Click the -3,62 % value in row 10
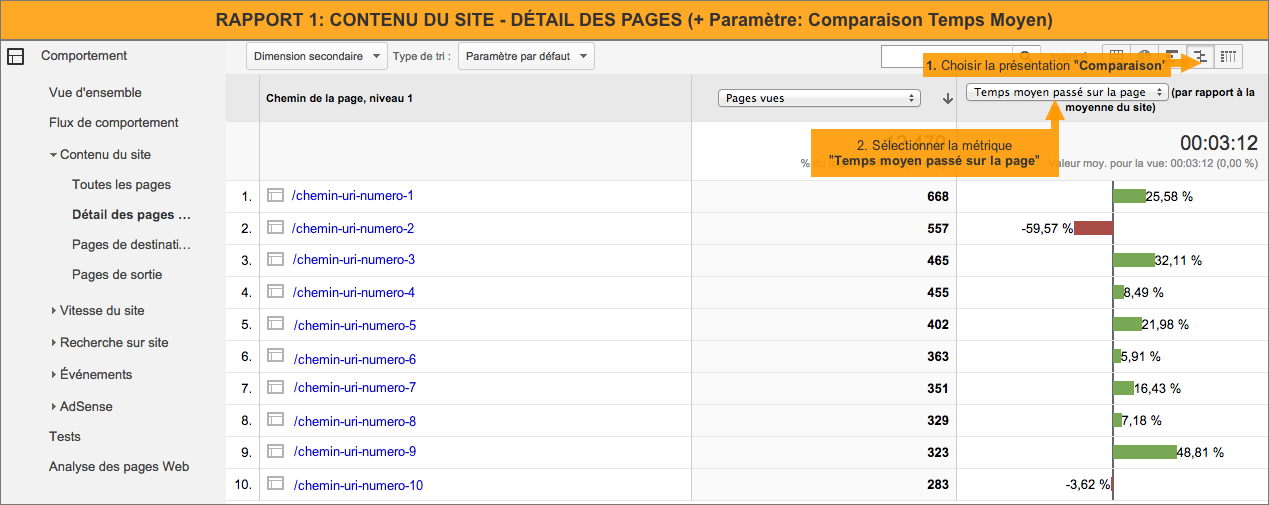Viewport: 1269px width, 505px height. (1088, 485)
